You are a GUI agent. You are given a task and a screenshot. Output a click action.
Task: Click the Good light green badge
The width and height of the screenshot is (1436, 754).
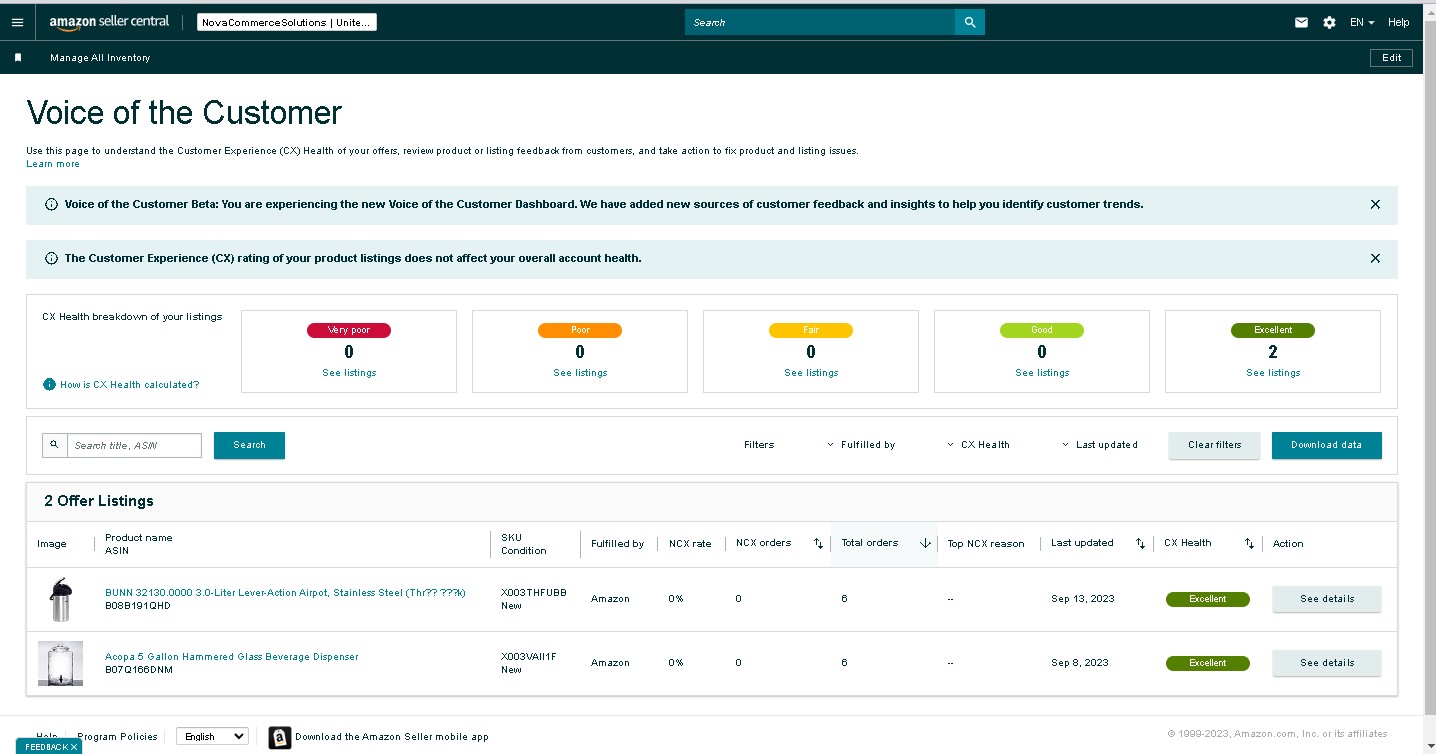(x=1042, y=330)
